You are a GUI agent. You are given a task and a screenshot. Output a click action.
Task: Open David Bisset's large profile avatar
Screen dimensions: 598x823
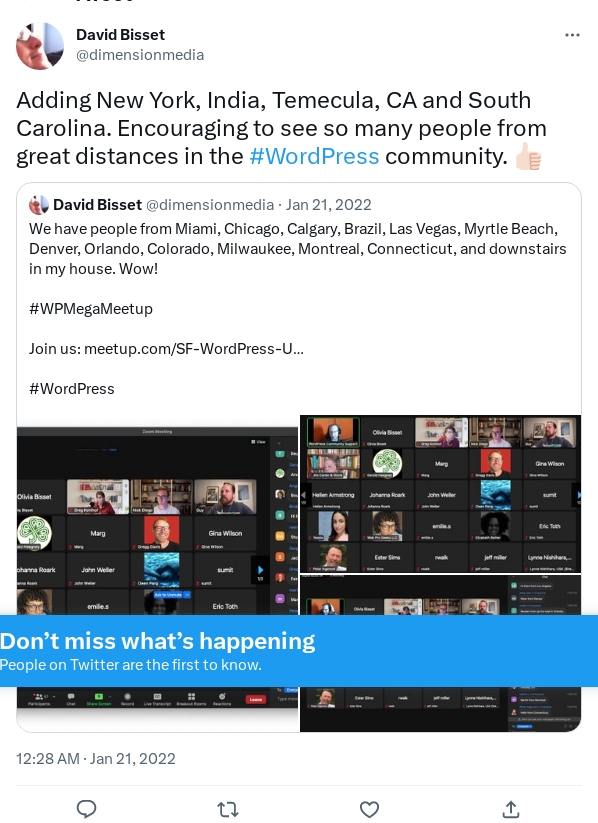[40, 46]
